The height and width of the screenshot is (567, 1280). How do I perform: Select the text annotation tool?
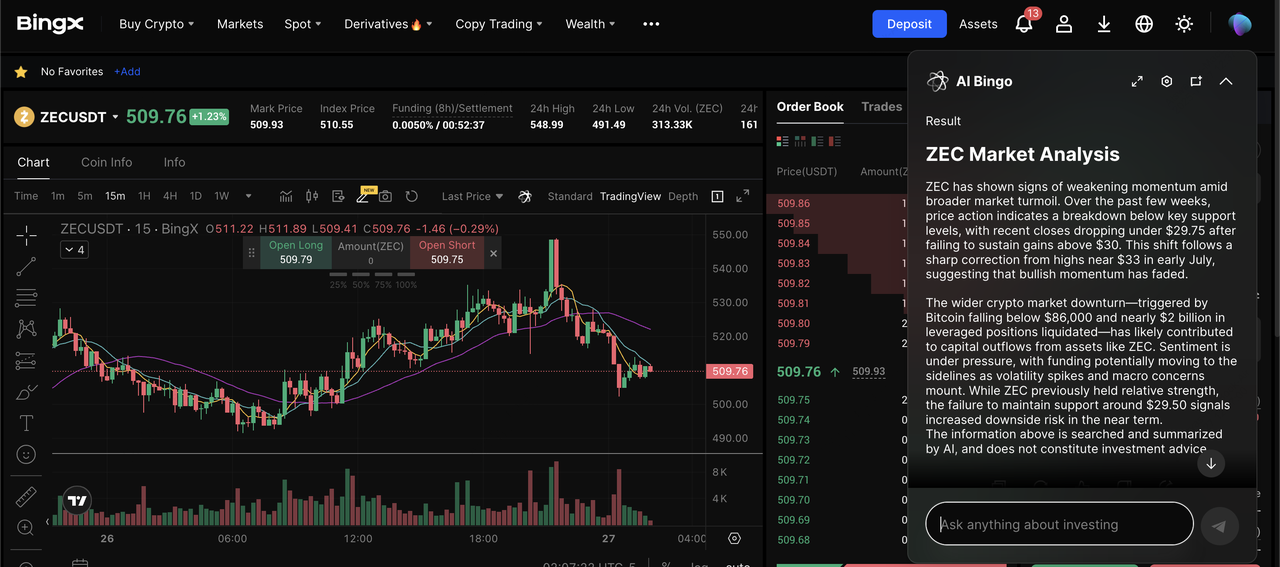[x=27, y=423]
